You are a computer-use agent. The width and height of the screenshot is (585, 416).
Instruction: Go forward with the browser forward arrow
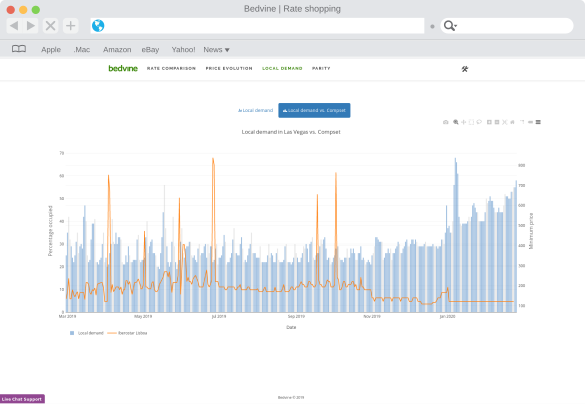point(31,26)
